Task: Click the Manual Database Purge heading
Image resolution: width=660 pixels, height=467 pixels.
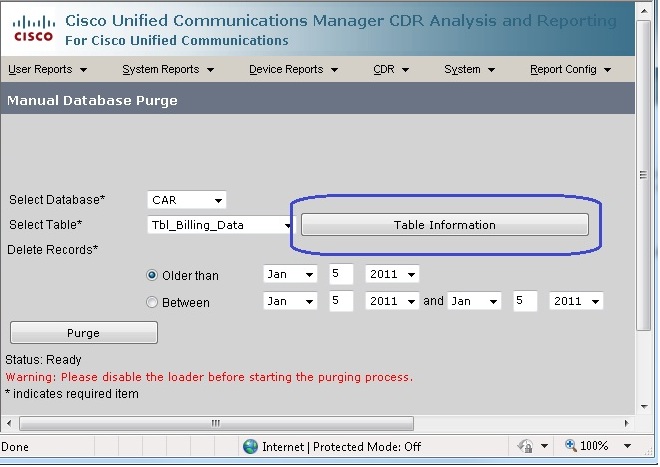Action: [92, 101]
